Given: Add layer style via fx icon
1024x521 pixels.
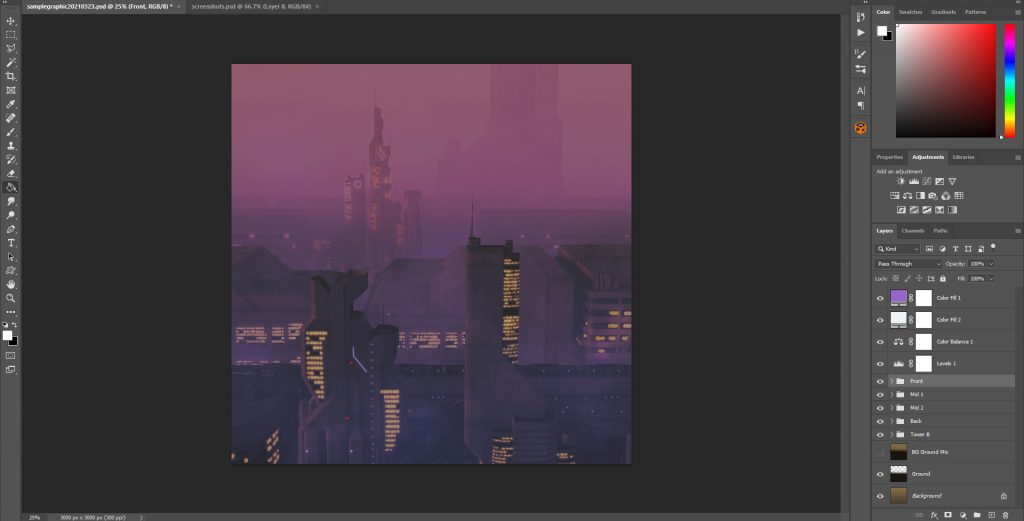Looking at the screenshot, I should [934, 515].
